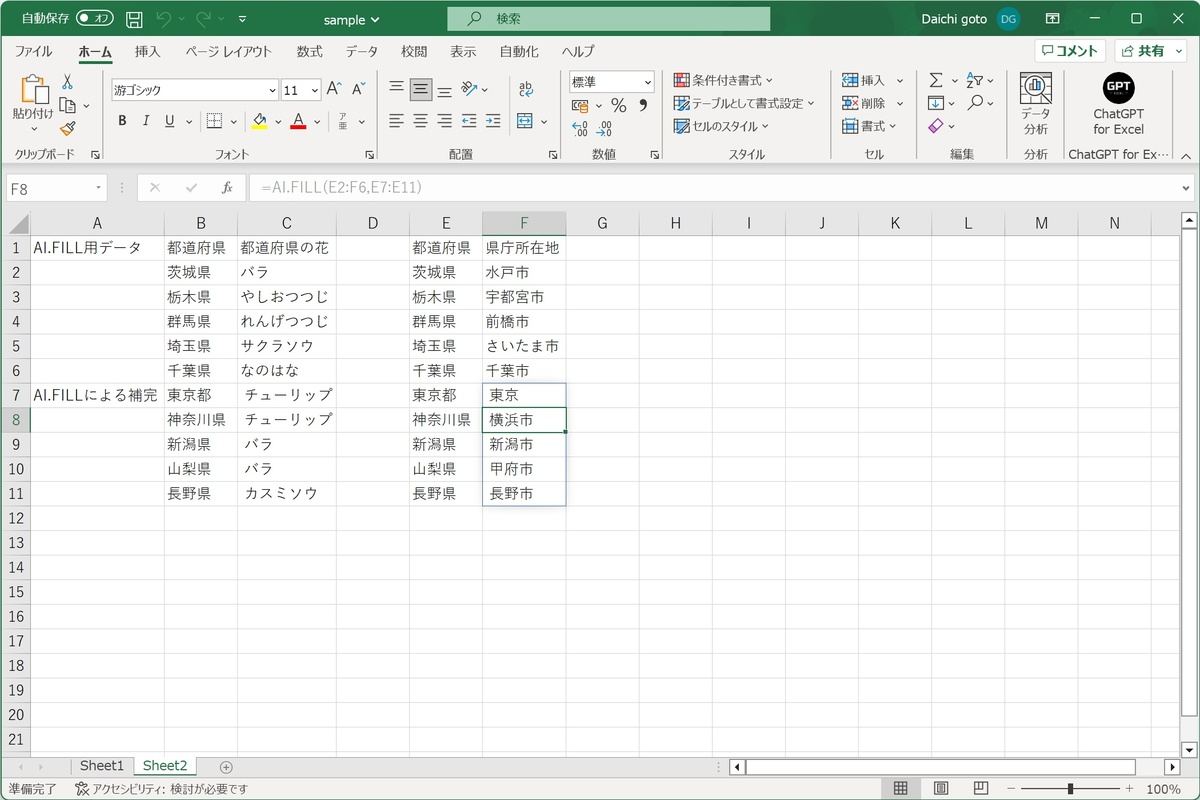
Task: Switch to the 数式 ribbon tab
Action: [x=309, y=51]
